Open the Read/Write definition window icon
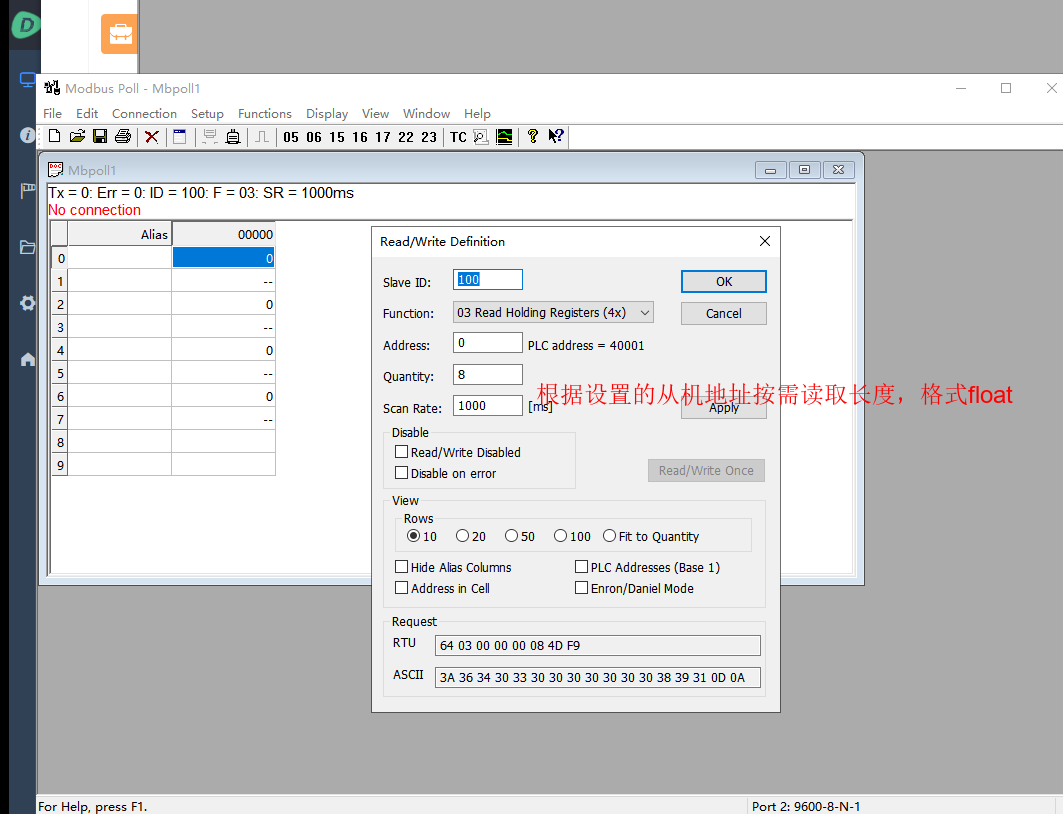Image resolution: width=1063 pixels, height=814 pixels. [x=180, y=137]
